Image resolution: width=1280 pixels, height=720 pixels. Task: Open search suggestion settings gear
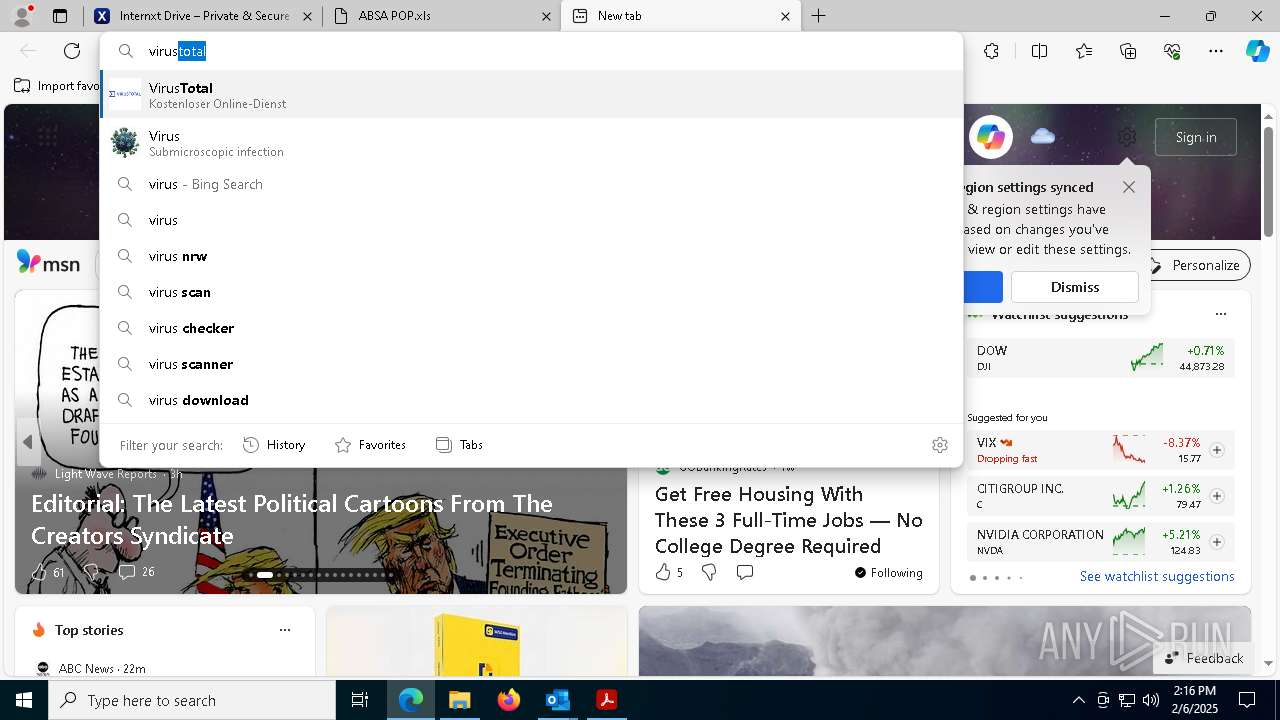tap(939, 445)
